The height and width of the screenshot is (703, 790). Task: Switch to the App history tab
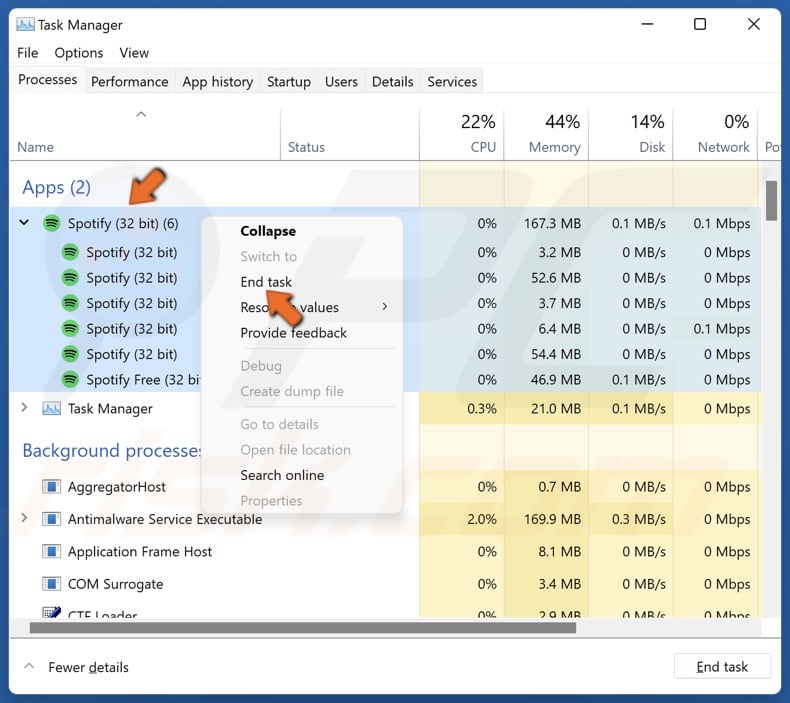click(218, 82)
